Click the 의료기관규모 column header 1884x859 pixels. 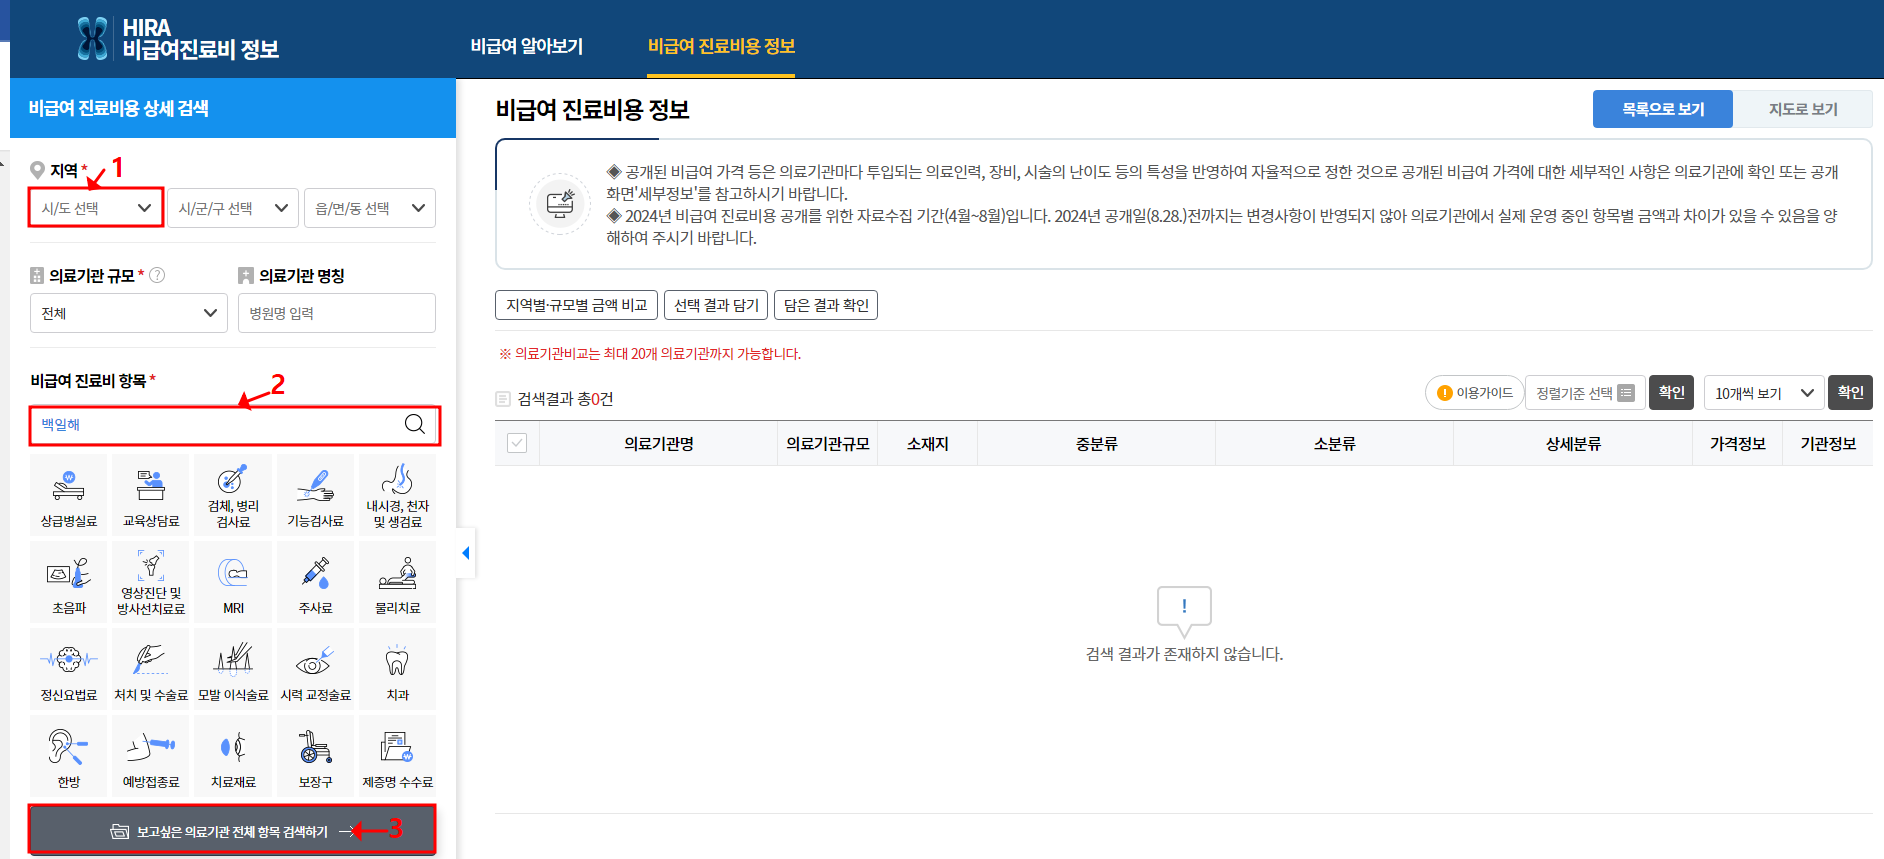[x=828, y=443]
